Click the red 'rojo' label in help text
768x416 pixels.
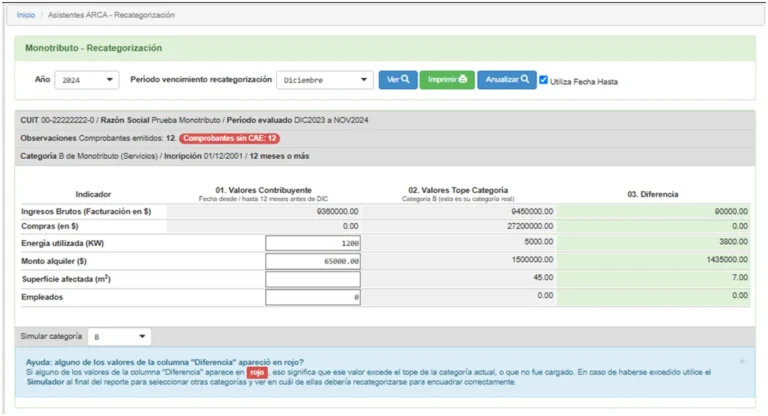[258, 372]
